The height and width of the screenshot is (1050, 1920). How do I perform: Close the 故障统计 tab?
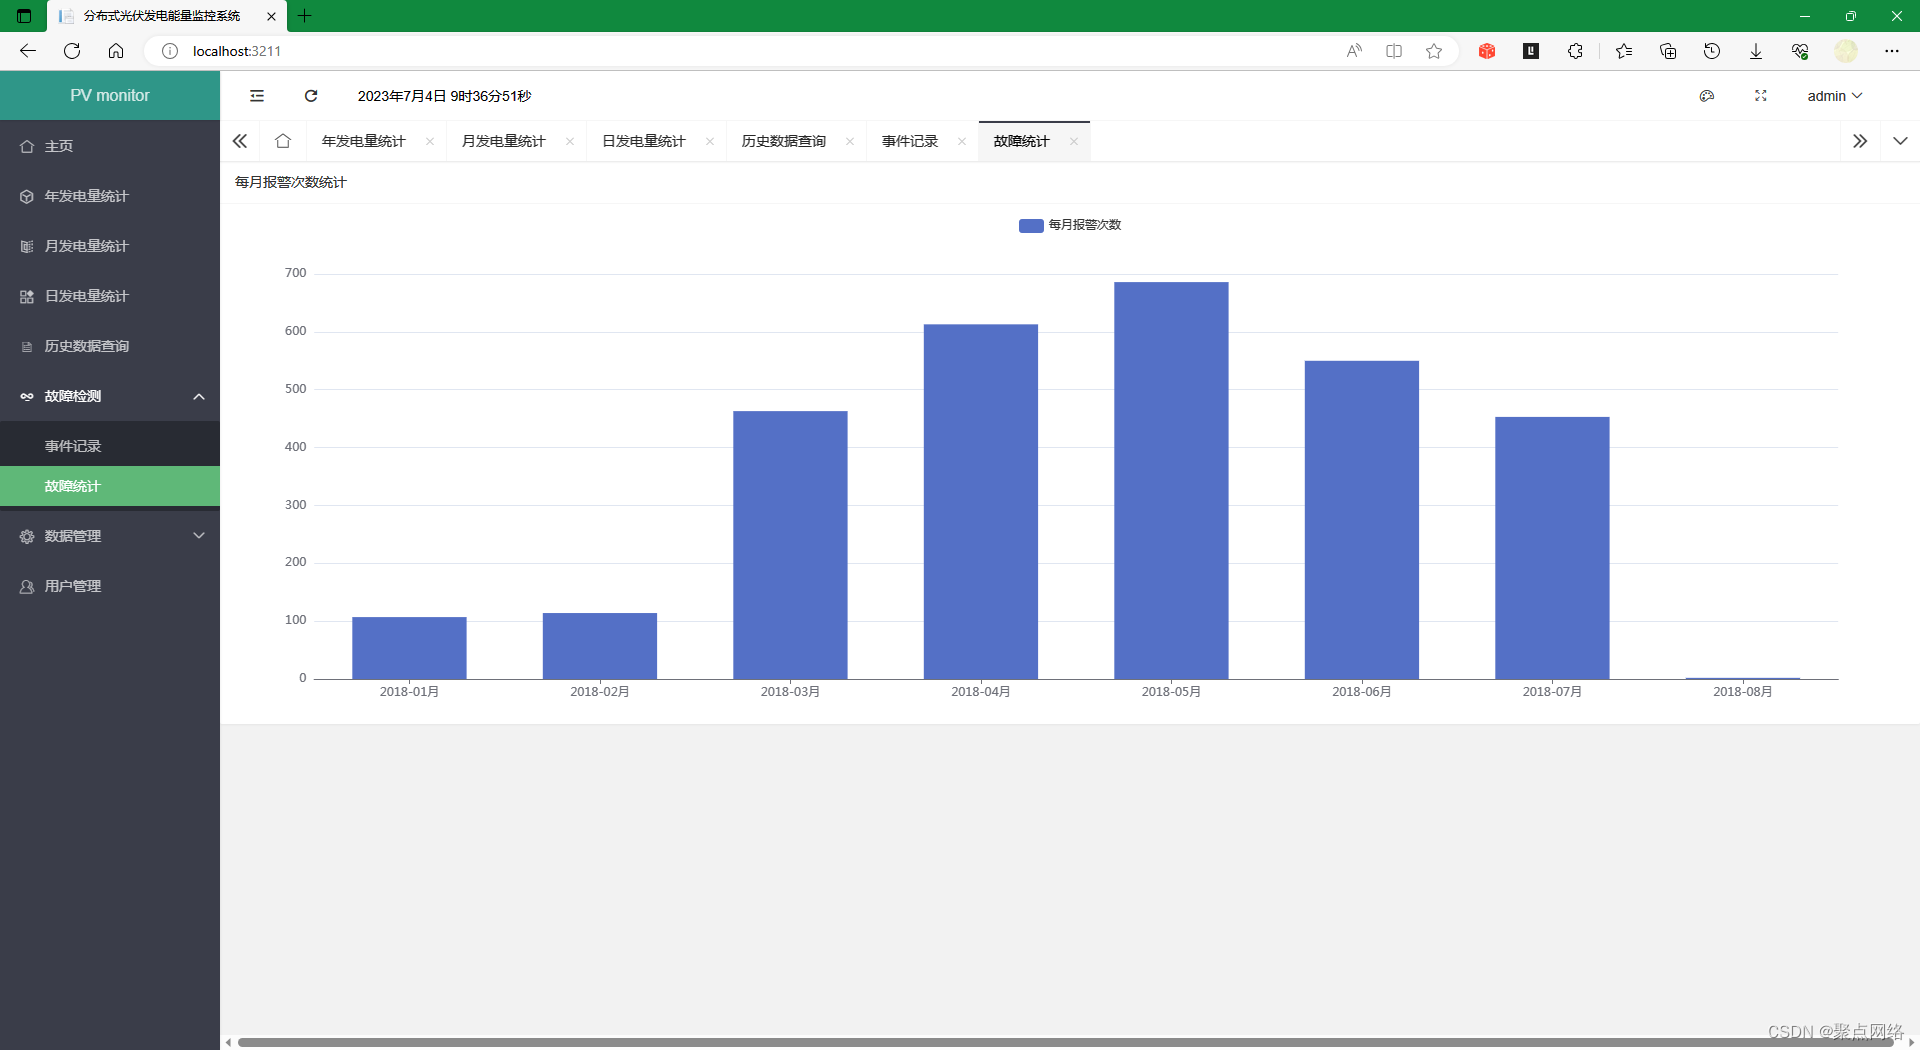click(x=1074, y=141)
